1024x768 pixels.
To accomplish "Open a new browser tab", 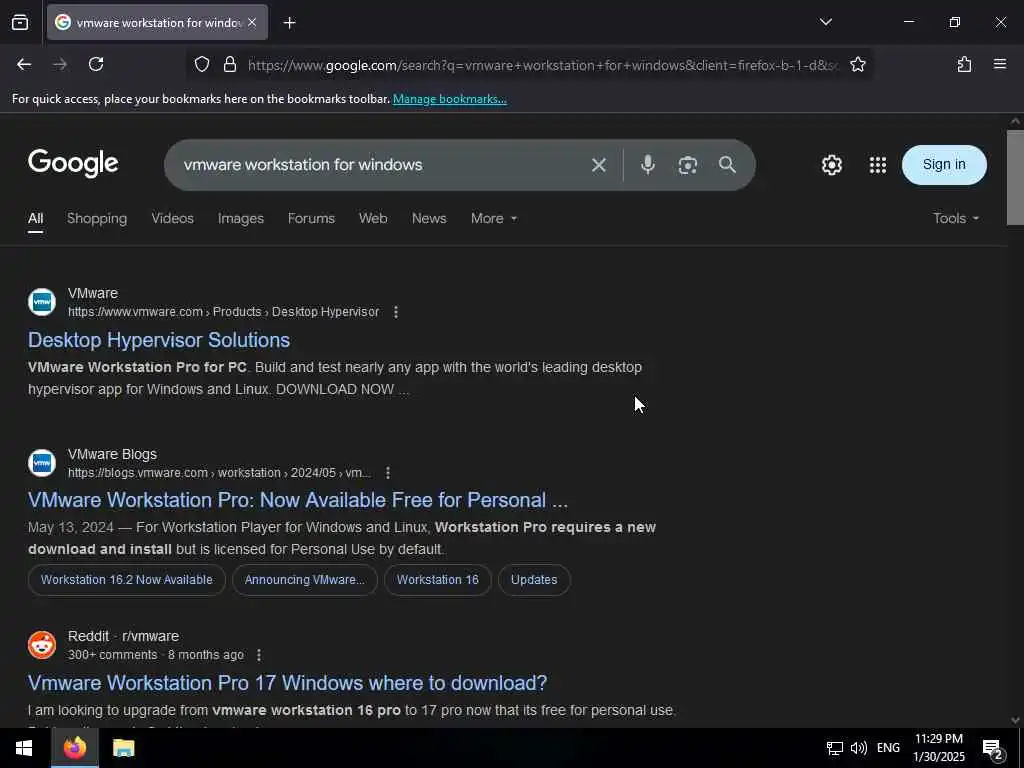I will pos(289,23).
